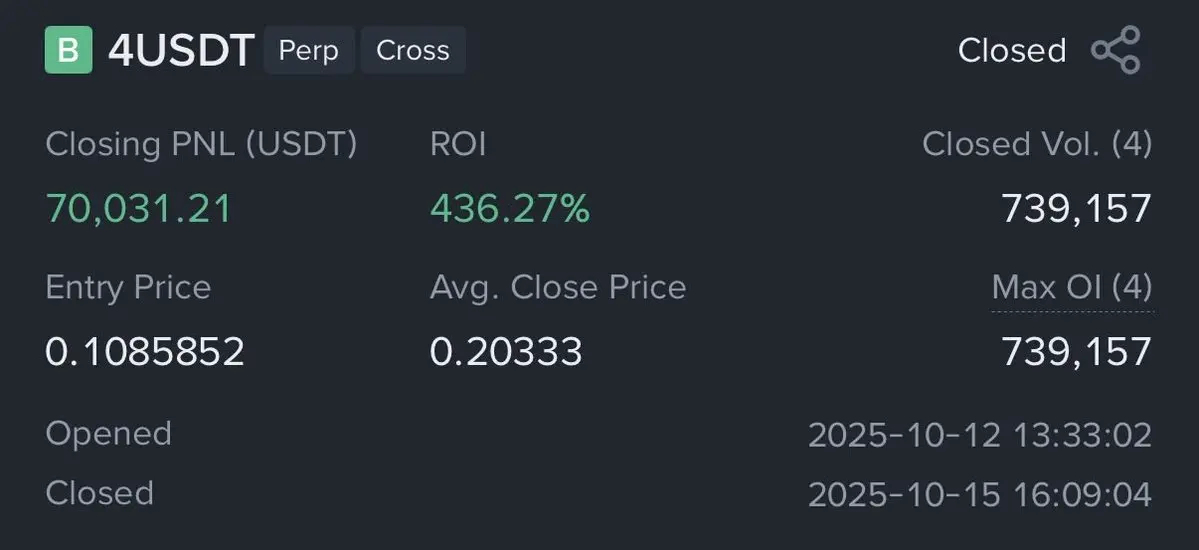The image size is (1199, 550).
Task: Click the Closed Vol. value 739,157
Action: point(1076,208)
